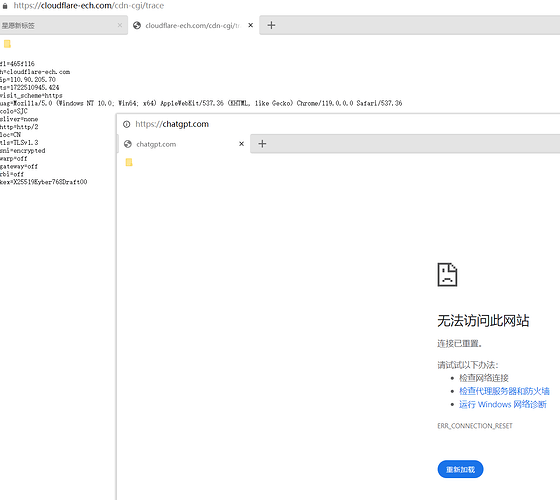The width and height of the screenshot is (560, 500).
Task: Click the 连接已重置 message text
Action: 459,344
